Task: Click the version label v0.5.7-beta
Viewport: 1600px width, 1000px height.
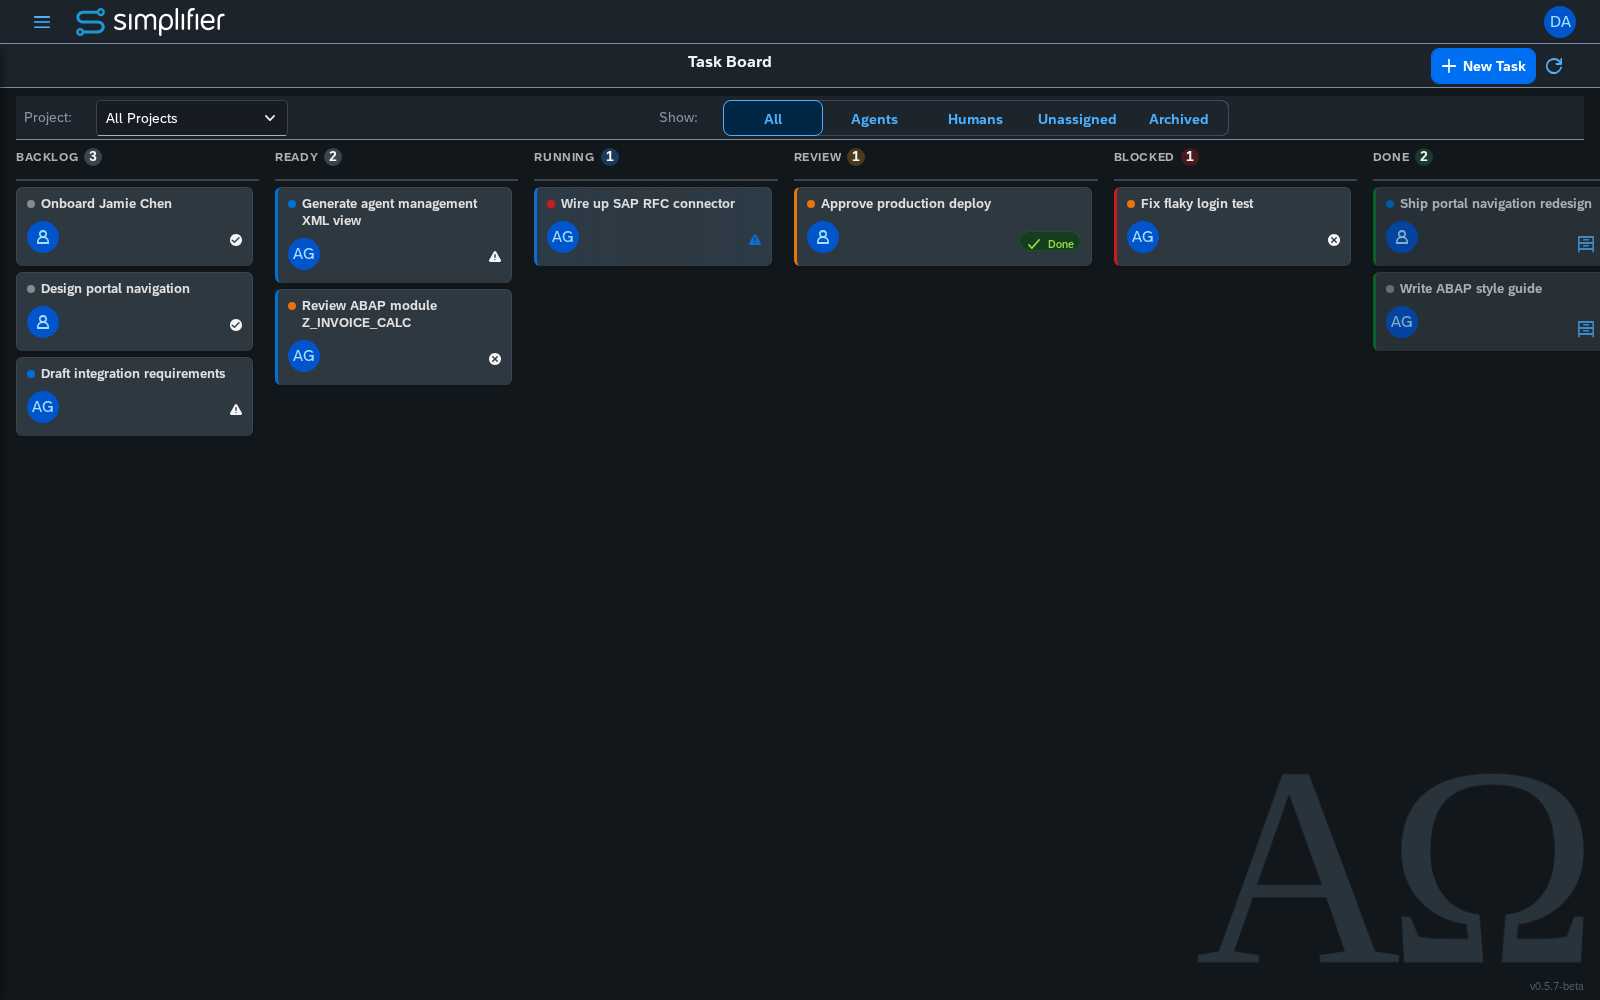Action: pyautogui.click(x=1556, y=986)
